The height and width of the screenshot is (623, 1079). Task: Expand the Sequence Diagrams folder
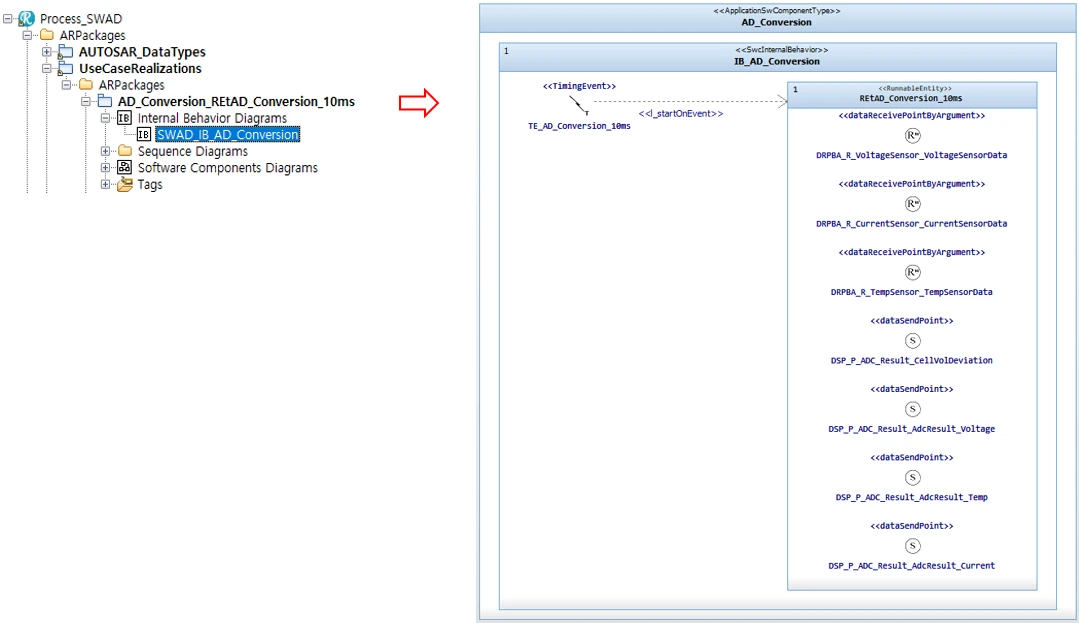coord(105,151)
